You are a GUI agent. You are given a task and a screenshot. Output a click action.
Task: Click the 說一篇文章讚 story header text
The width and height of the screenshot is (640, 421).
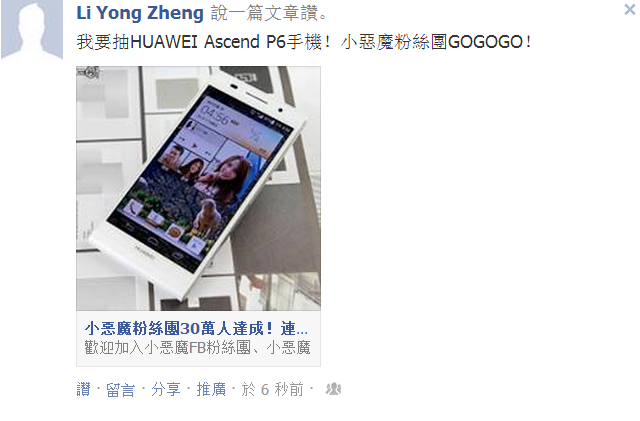tap(269, 13)
